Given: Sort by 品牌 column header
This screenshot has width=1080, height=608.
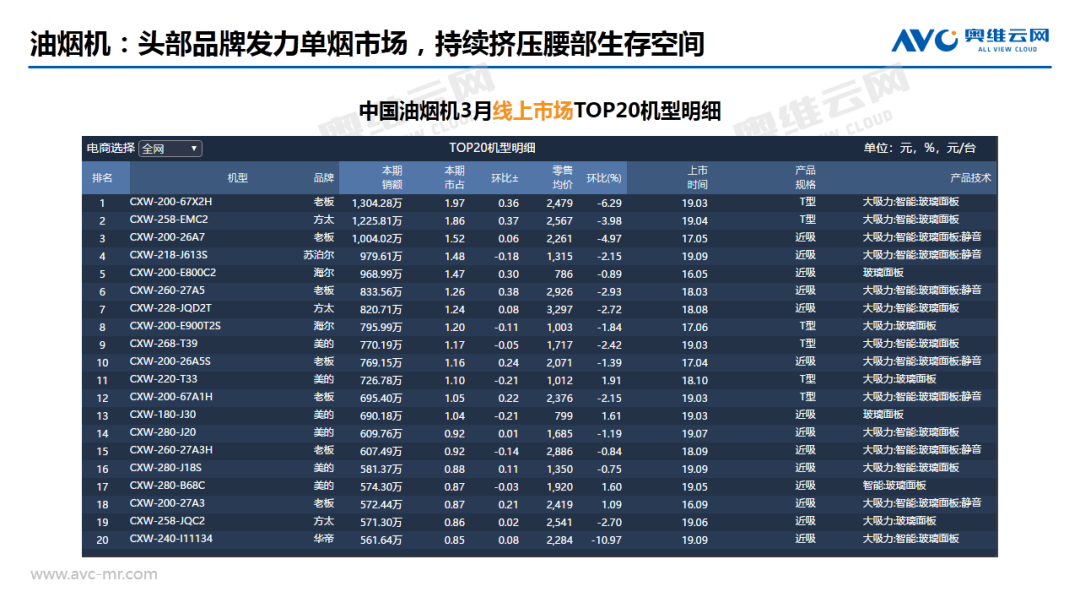Looking at the screenshot, I should coord(324,178).
